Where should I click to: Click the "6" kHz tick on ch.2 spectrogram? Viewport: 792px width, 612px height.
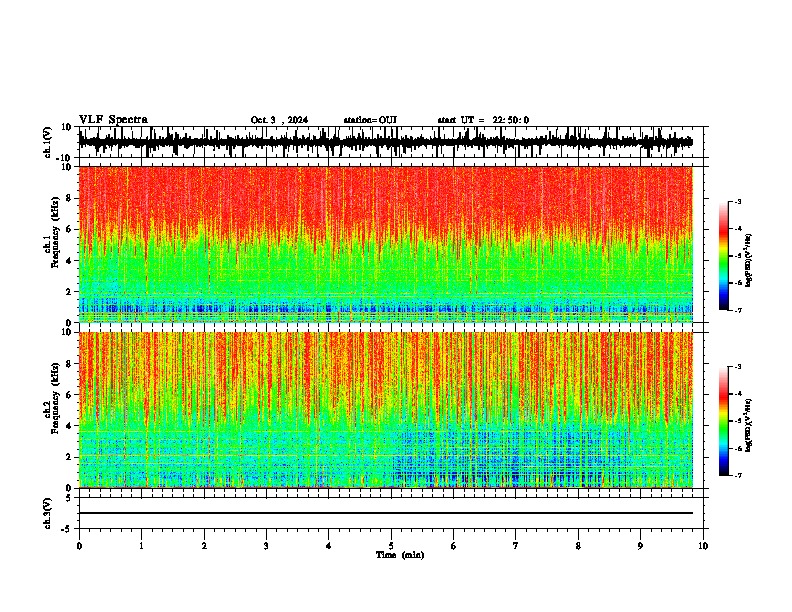coord(69,395)
